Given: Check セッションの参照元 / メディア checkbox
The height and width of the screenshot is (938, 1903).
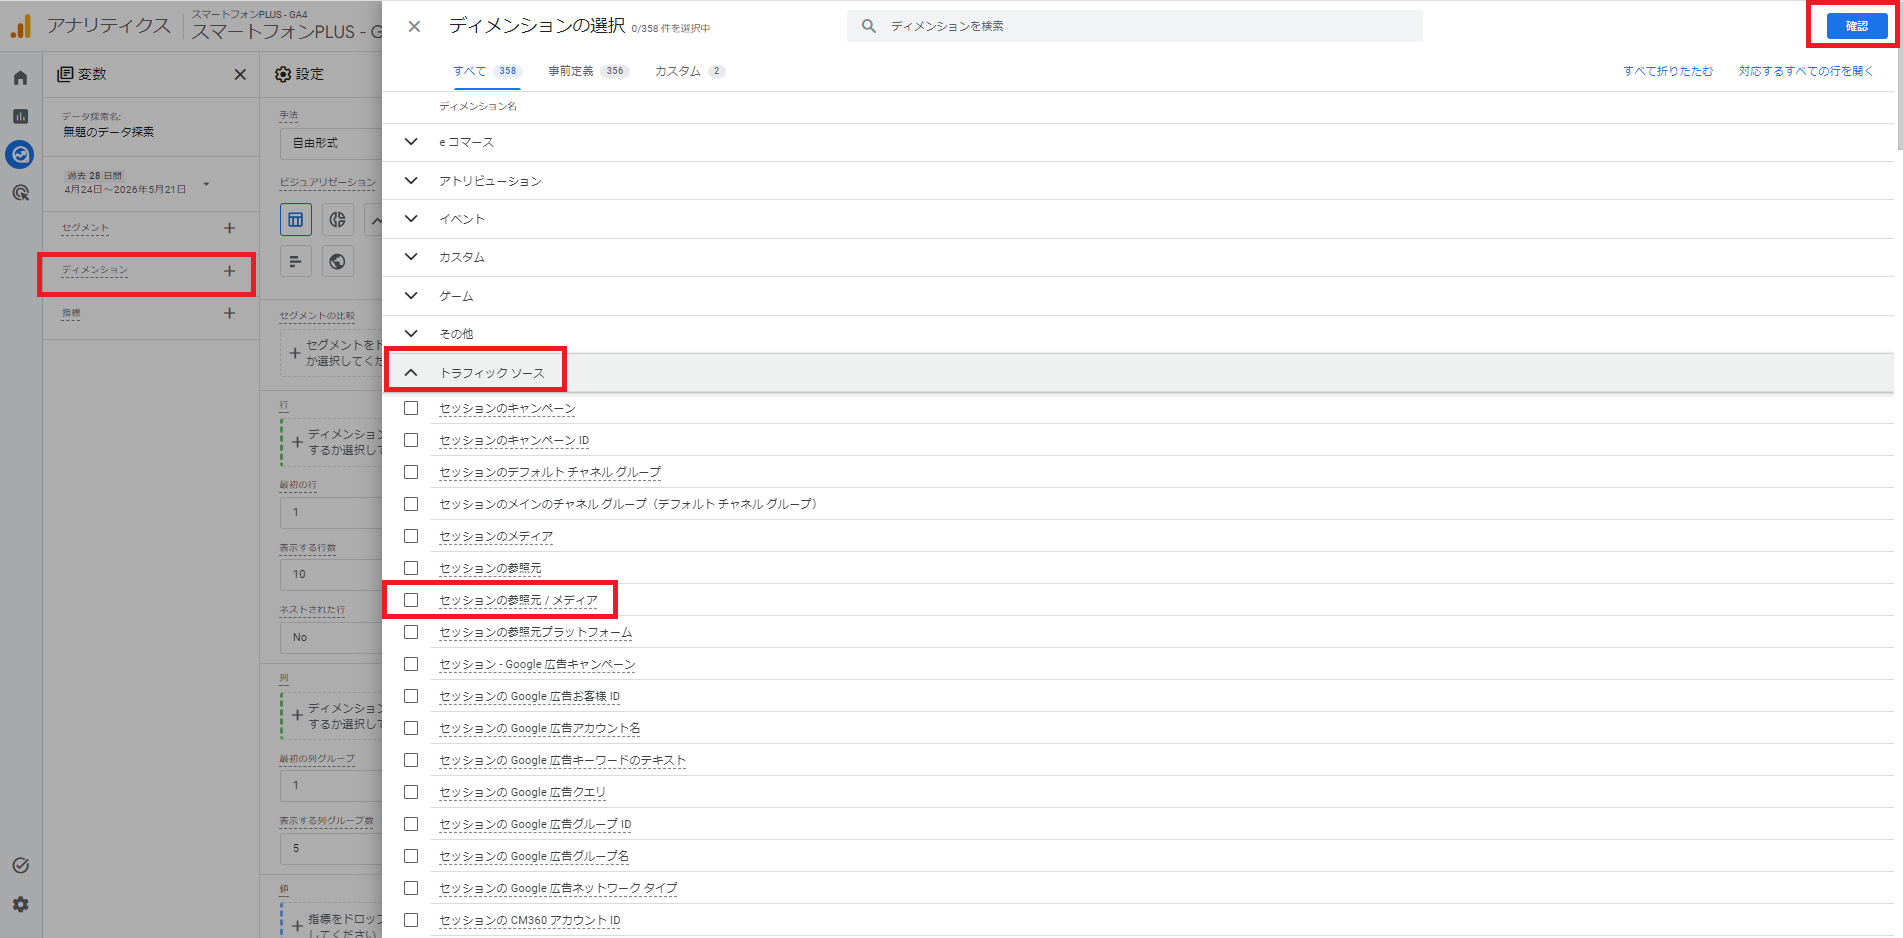Looking at the screenshot, I should [x=411, y=600].
